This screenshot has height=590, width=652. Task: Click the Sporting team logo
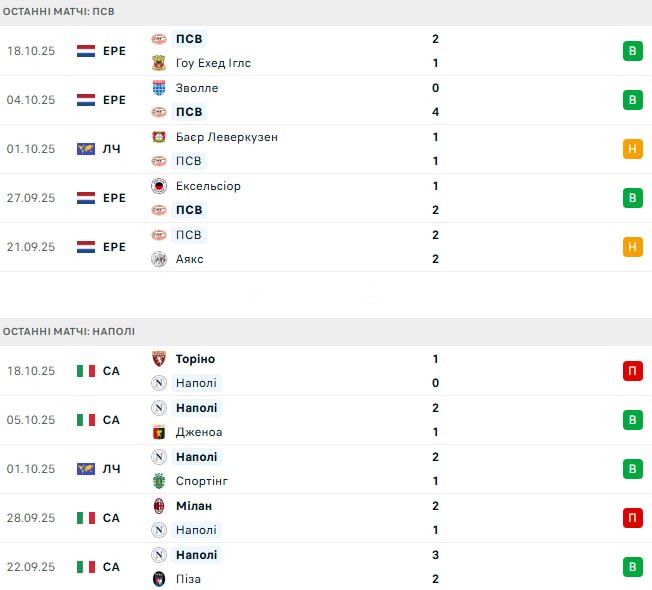pyautogui.click(x=159, y=481)
